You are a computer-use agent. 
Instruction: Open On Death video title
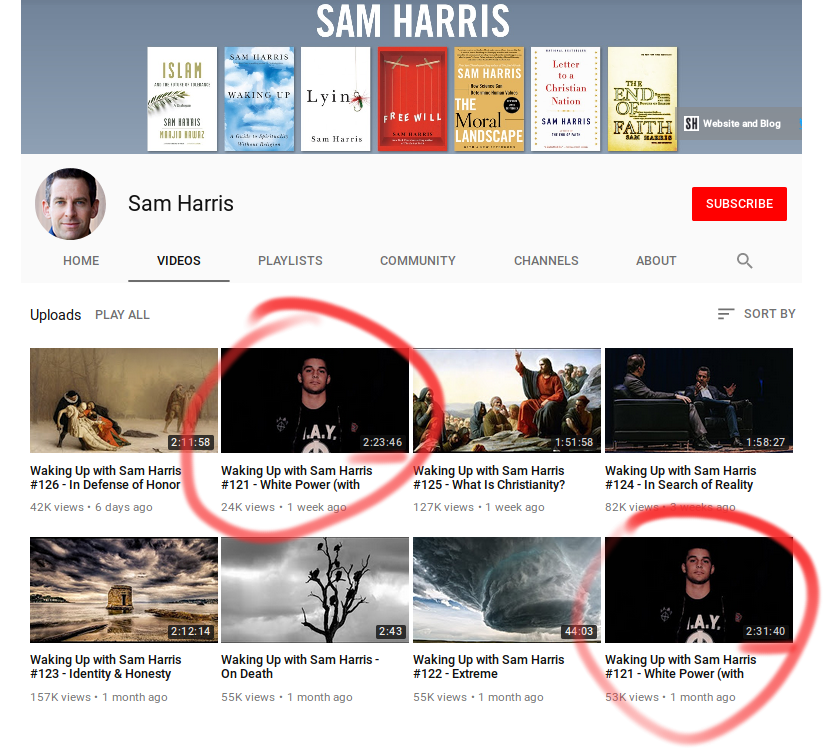pyautogui.click(x=300, y=667)
